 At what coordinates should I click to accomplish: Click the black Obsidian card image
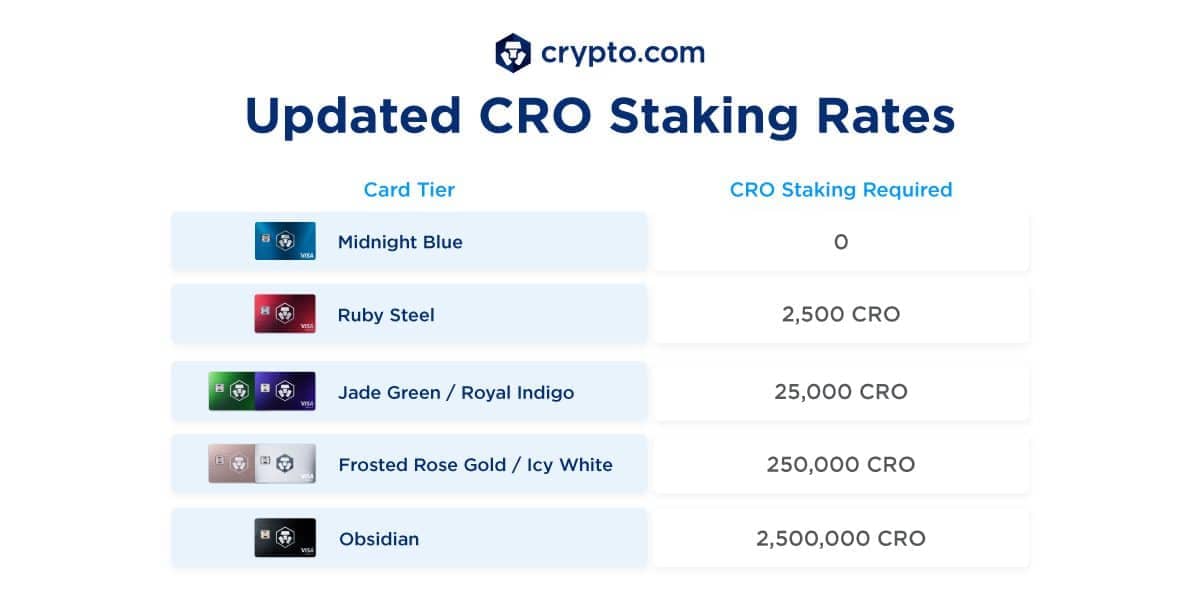(285, 538)
